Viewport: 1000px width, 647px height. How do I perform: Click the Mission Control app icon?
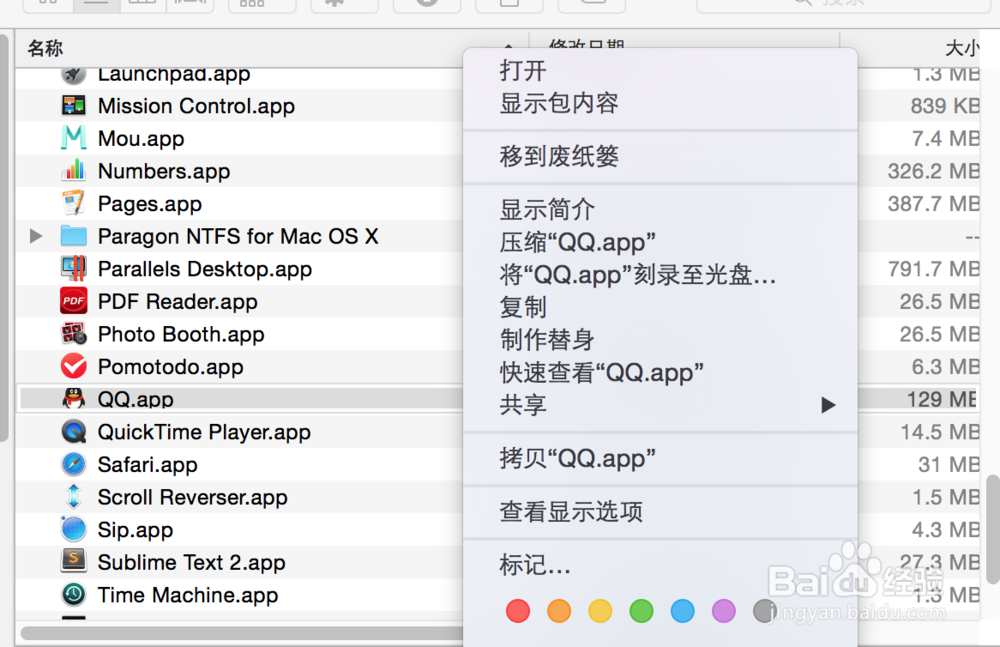tap(73, 106)
